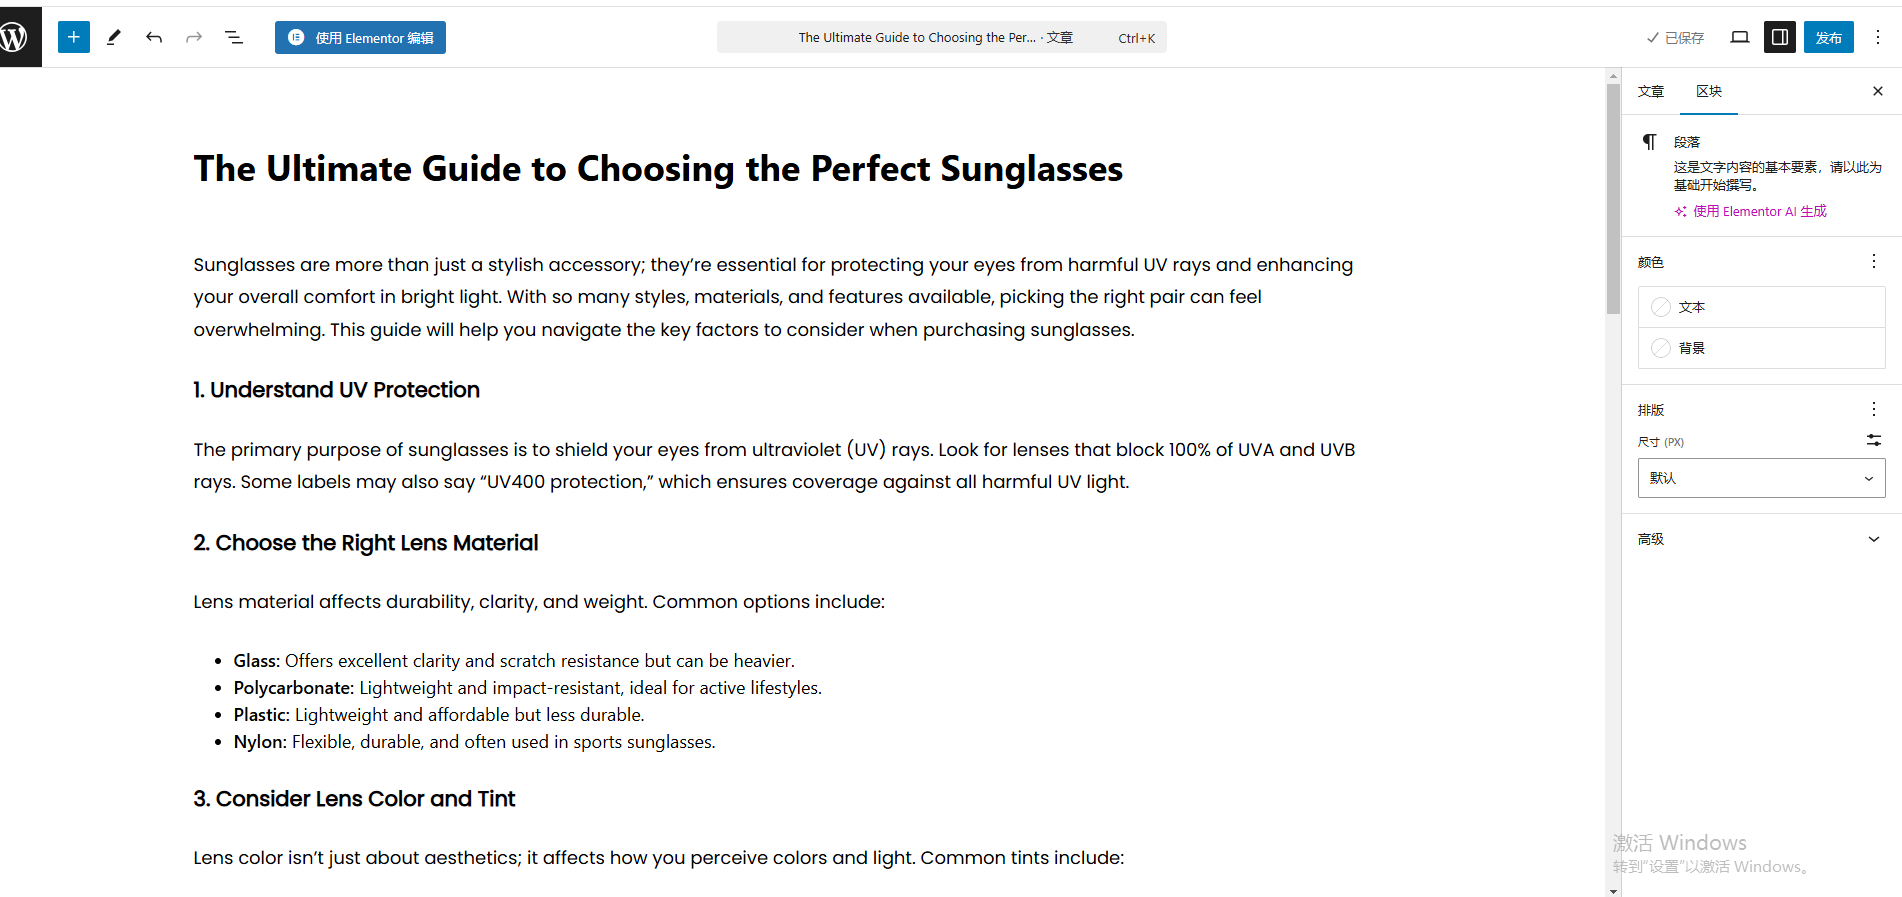The image size is (1902, 897).
Task: Open the Document Overview list icon
Action: (x=234, y=37)
